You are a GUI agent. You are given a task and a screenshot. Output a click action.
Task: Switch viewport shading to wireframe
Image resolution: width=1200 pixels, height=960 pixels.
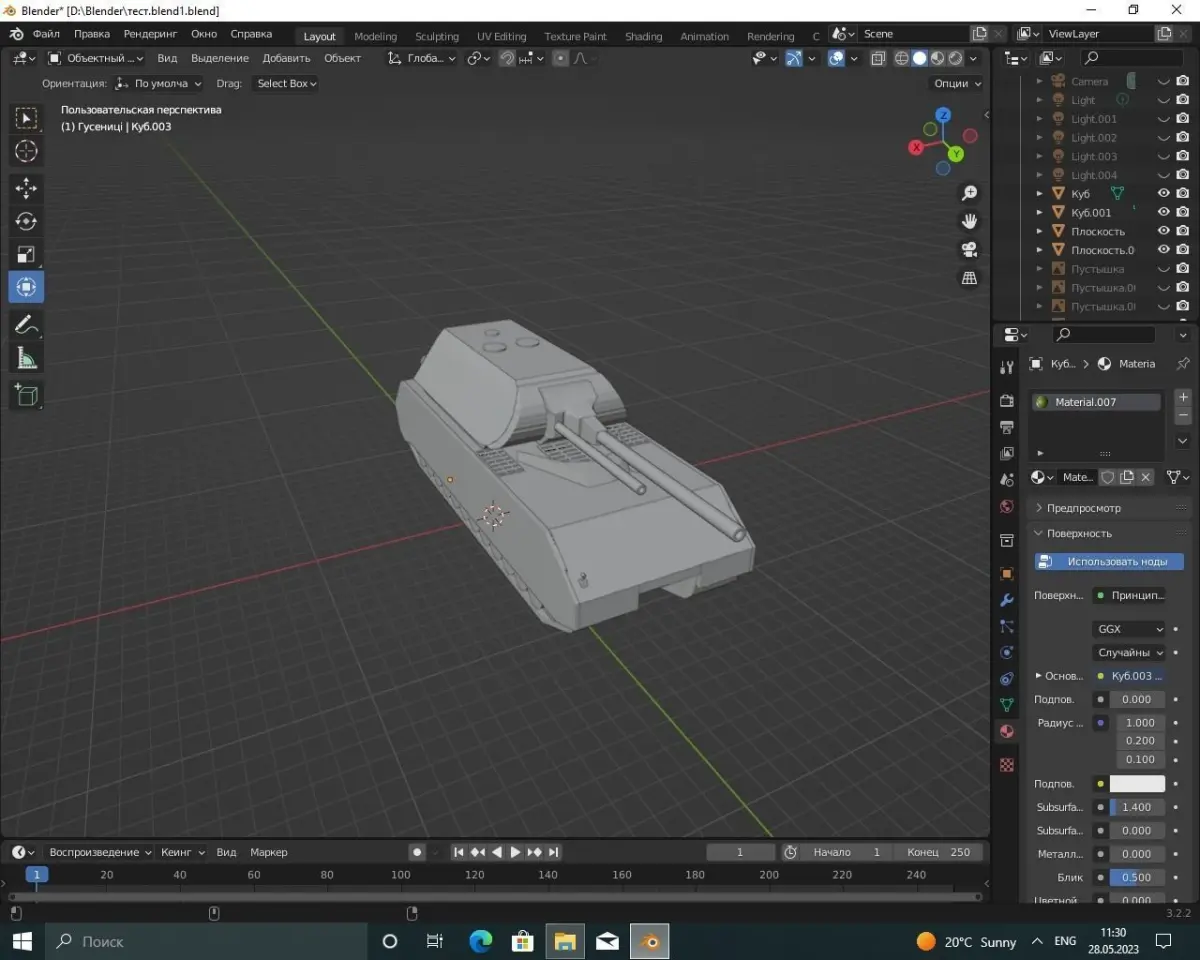902,58
